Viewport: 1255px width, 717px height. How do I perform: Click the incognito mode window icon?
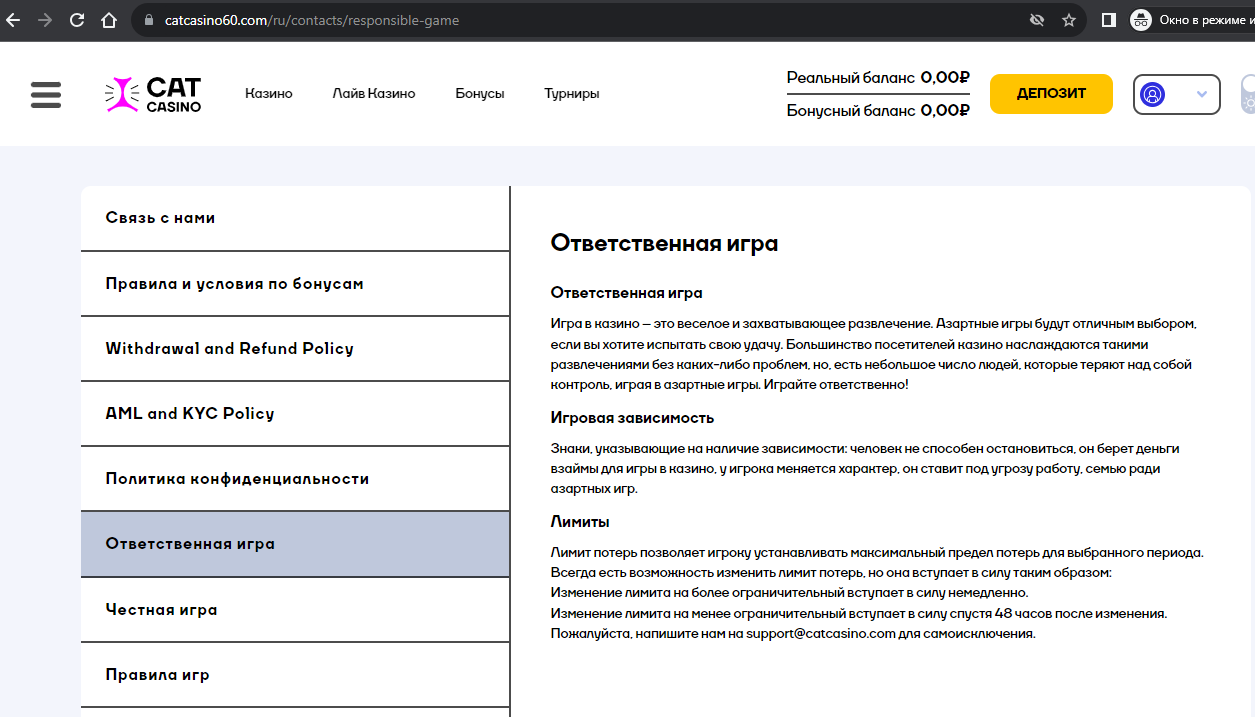coord(1141,19)
